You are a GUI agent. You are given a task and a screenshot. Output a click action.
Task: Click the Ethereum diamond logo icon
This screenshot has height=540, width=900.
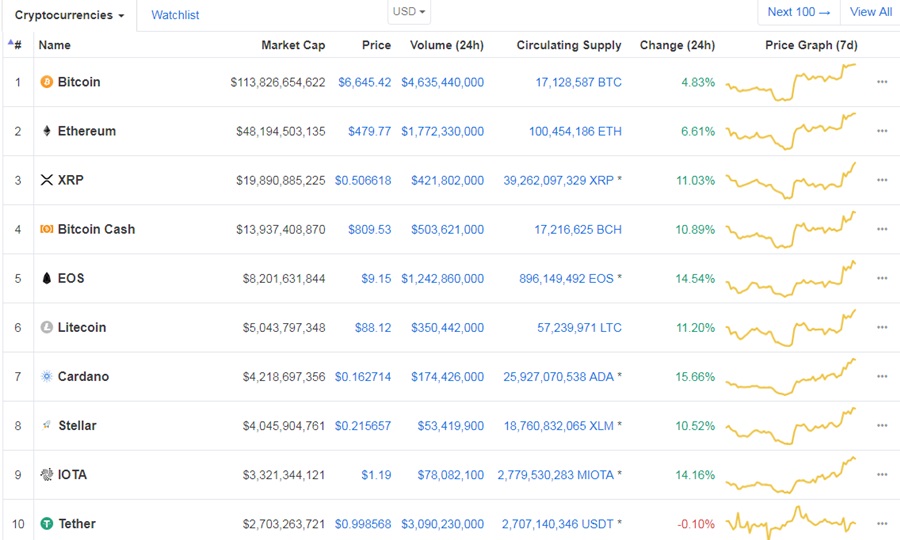(x=46, y=131)
